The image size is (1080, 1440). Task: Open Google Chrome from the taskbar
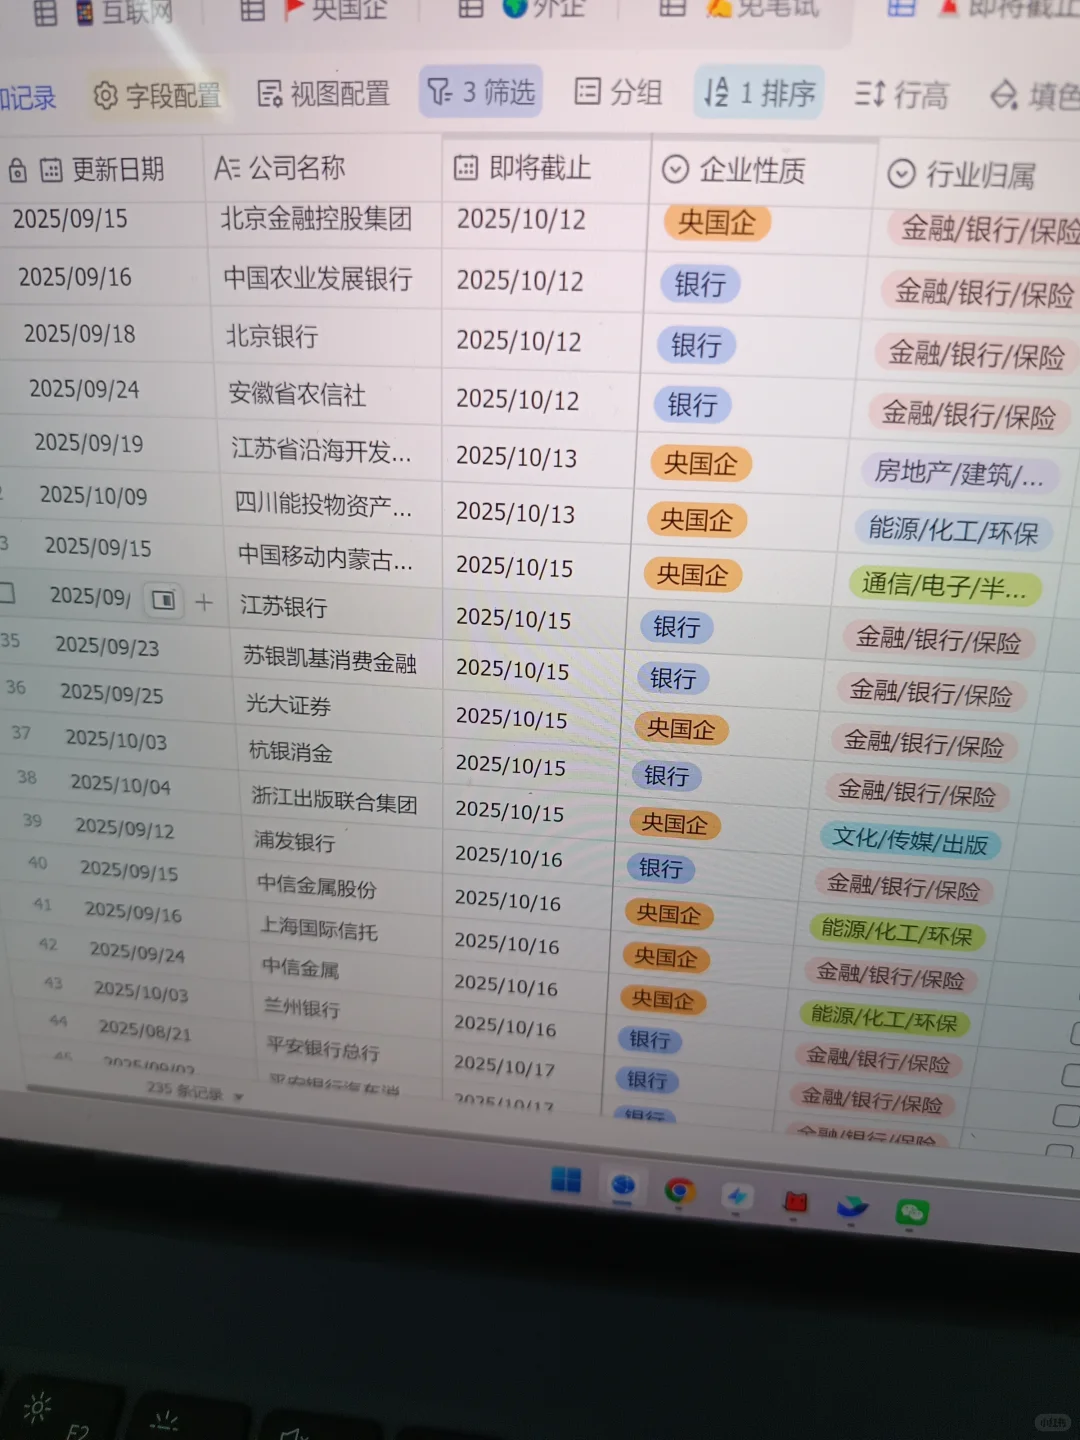(x=680, y=1190)
